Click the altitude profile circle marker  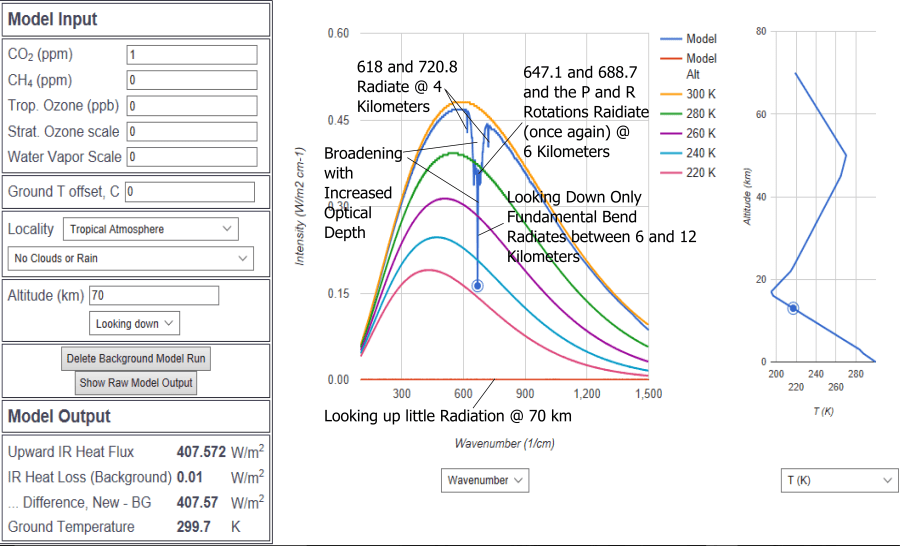tap(793, 308)
